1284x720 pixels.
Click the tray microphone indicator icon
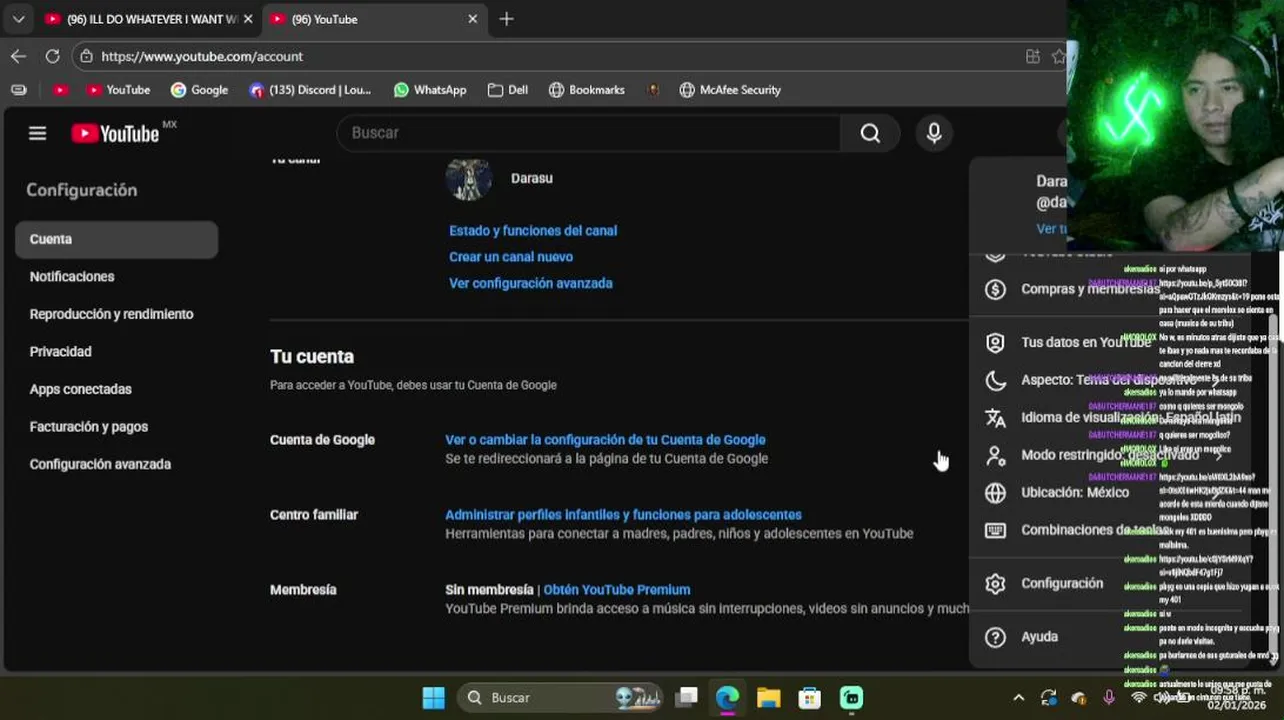pos(1109,698)
